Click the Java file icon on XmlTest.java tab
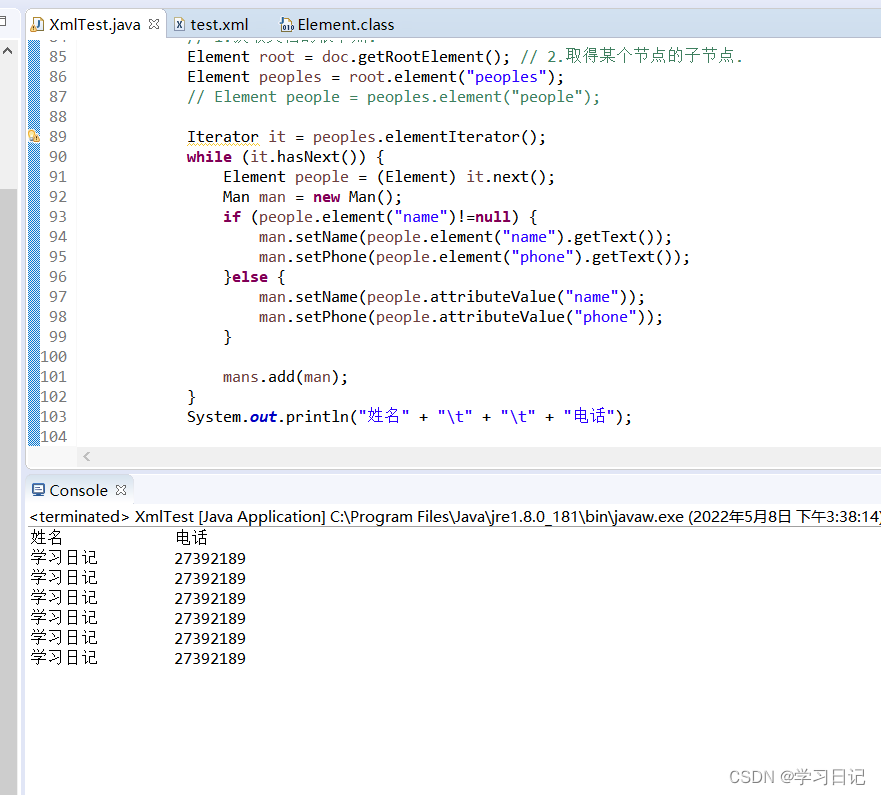The height and width of the screenshot is (795, 881). pos(38,25)
